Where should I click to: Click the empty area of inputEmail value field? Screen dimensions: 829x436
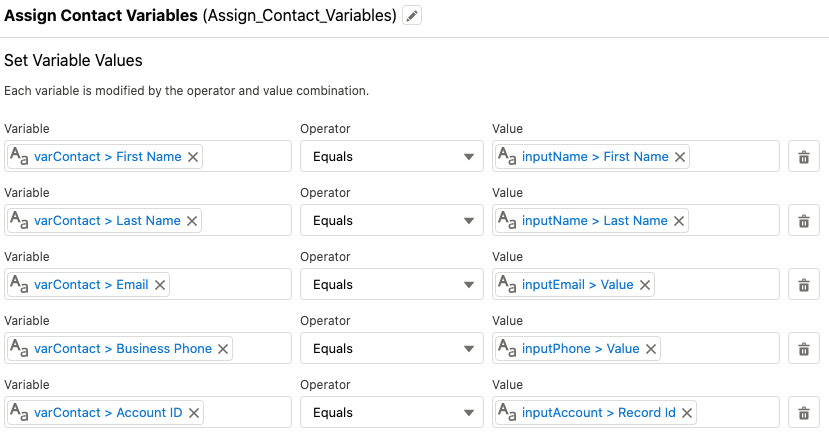point(716,284)
